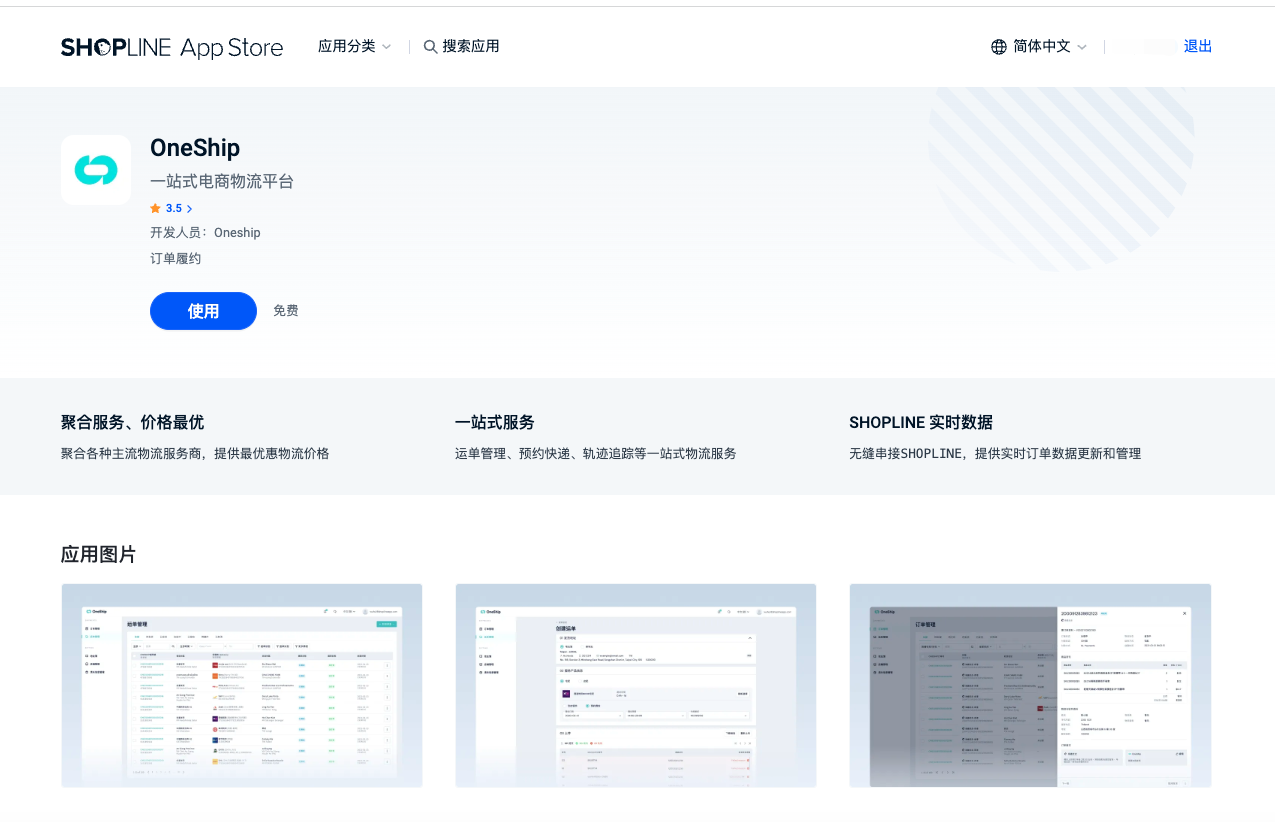Click the OneShip app logo icon
This screenshot has height=822, width=1275.
coord(96,170)
